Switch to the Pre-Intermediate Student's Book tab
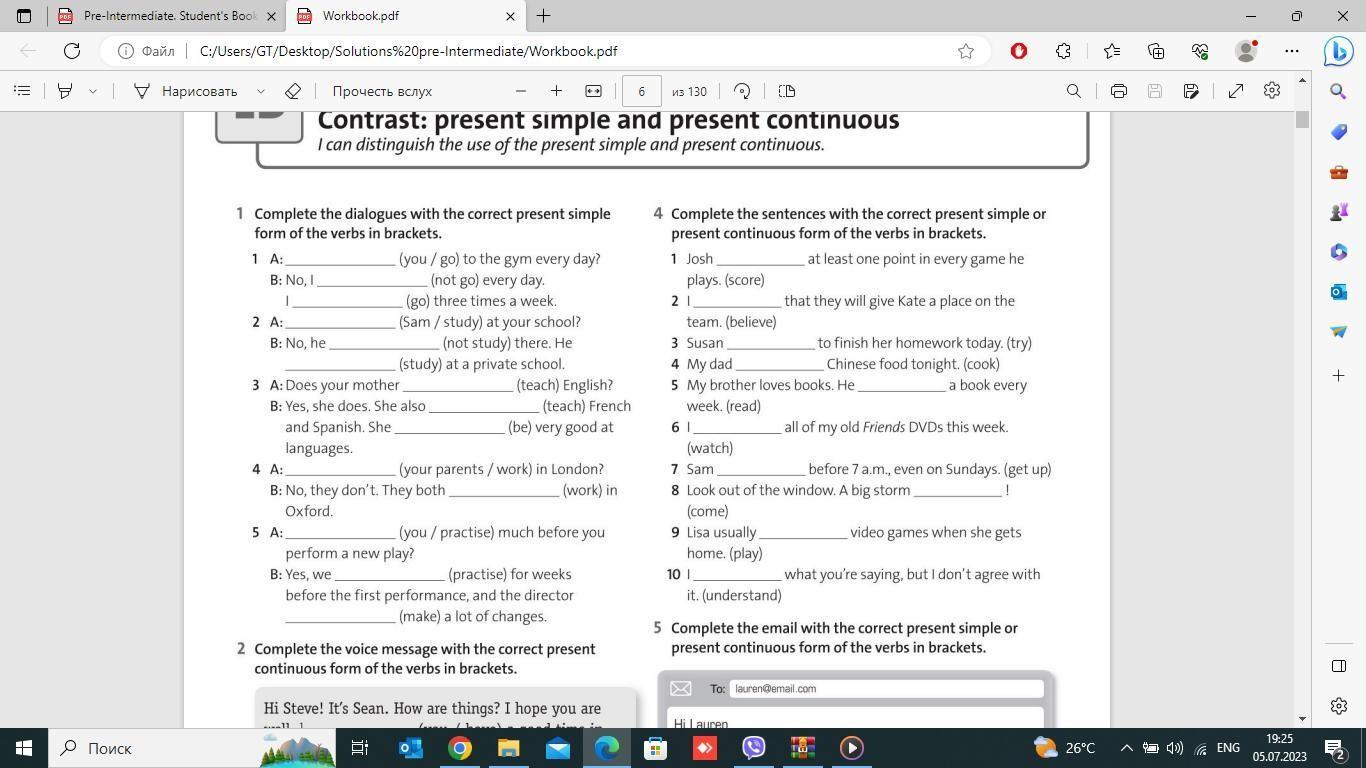This screenshot has height=768, width=1366. (x=161, y=16)
